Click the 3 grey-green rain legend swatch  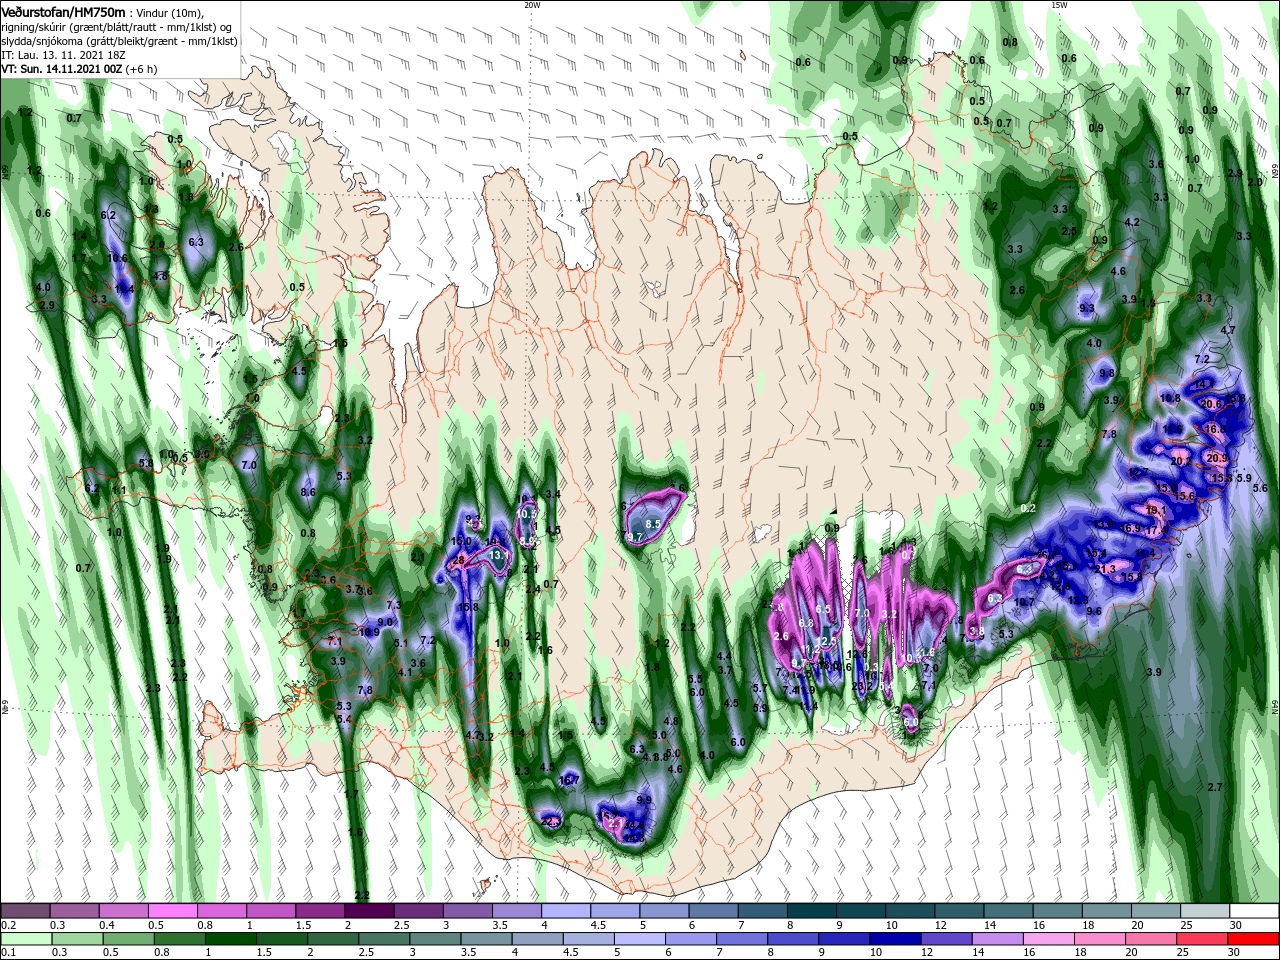tap(435, 939)
